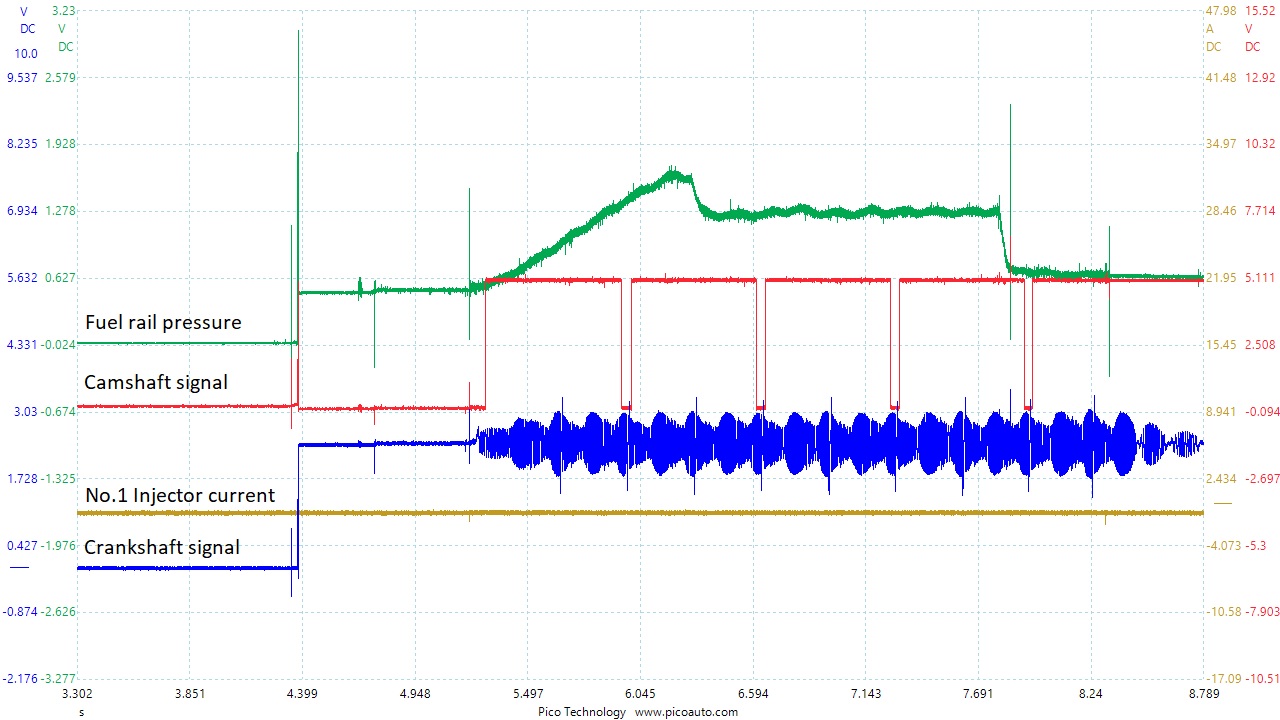Select the Crankshaft signal label
This screenshot has height=720, width=1280.
click(x=162, y=547)
